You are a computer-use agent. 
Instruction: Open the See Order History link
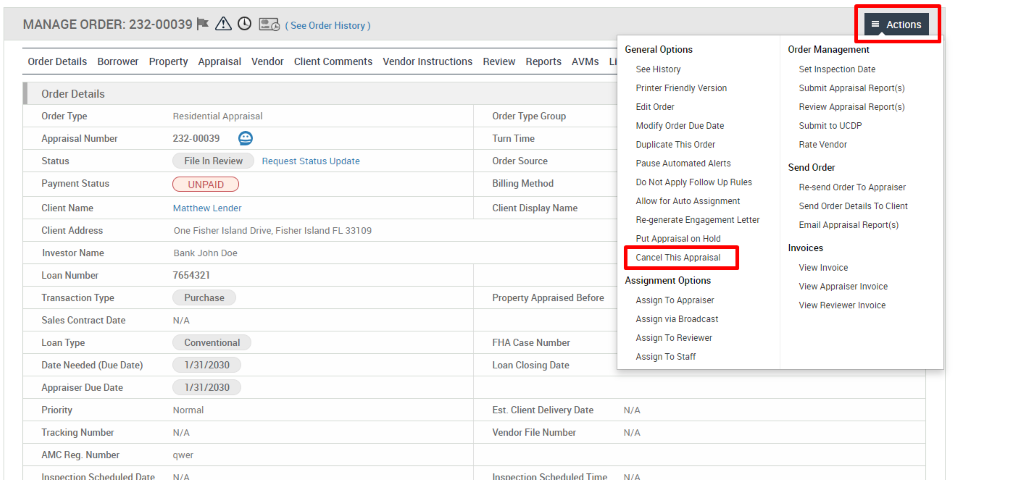(328, 25)
